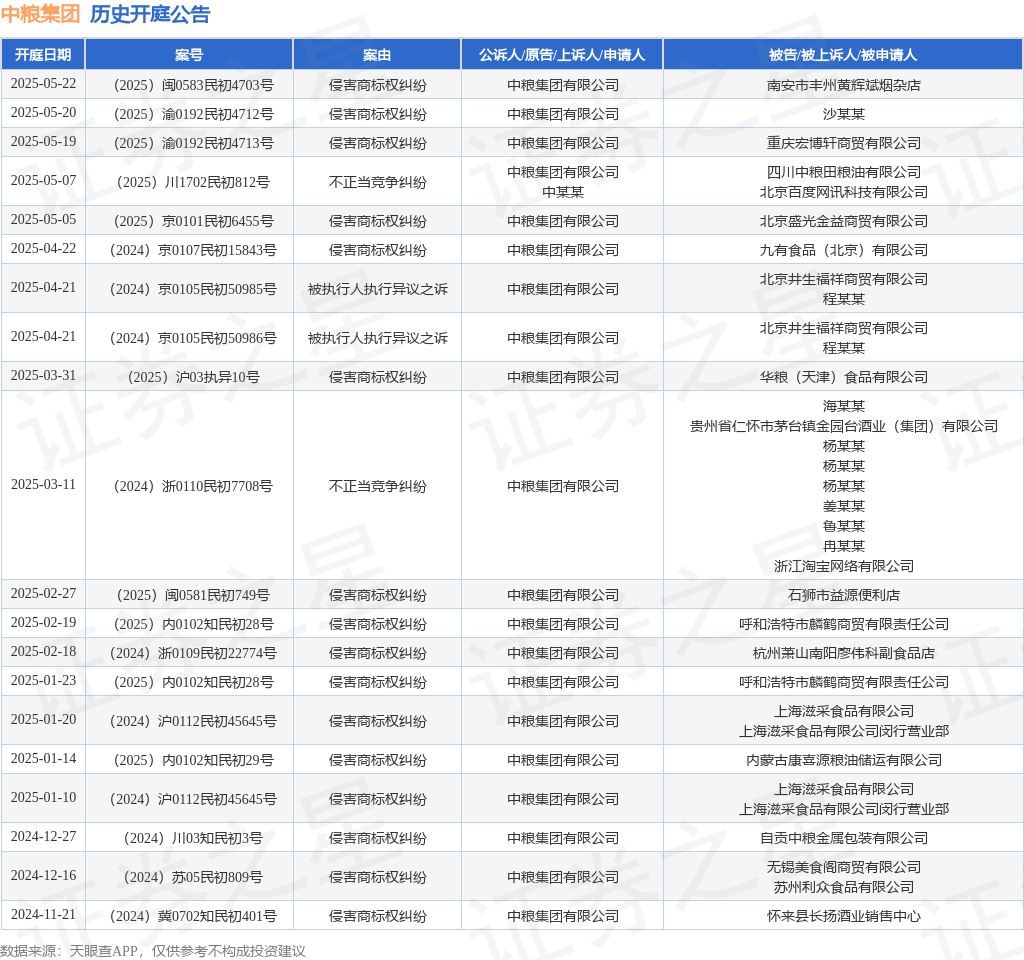1024x960 pixels.
Task: Select defendant 华粮（天津）食品有限公司
Action: tap(843, 377)
